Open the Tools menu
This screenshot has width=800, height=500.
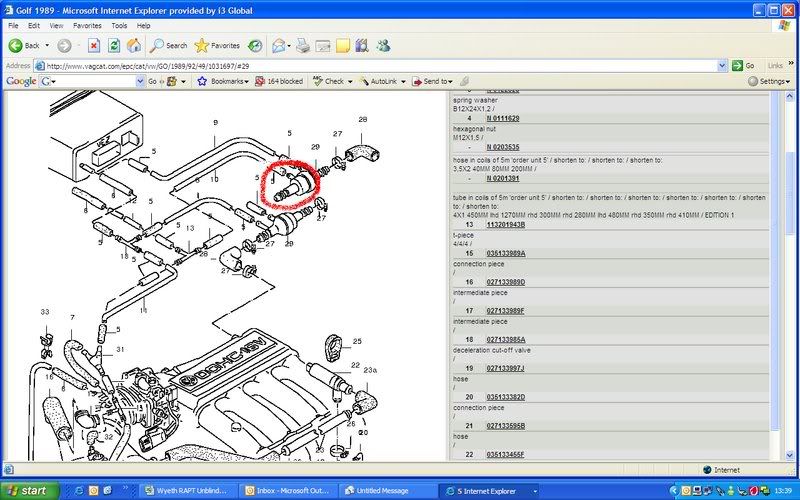[119, 26]
